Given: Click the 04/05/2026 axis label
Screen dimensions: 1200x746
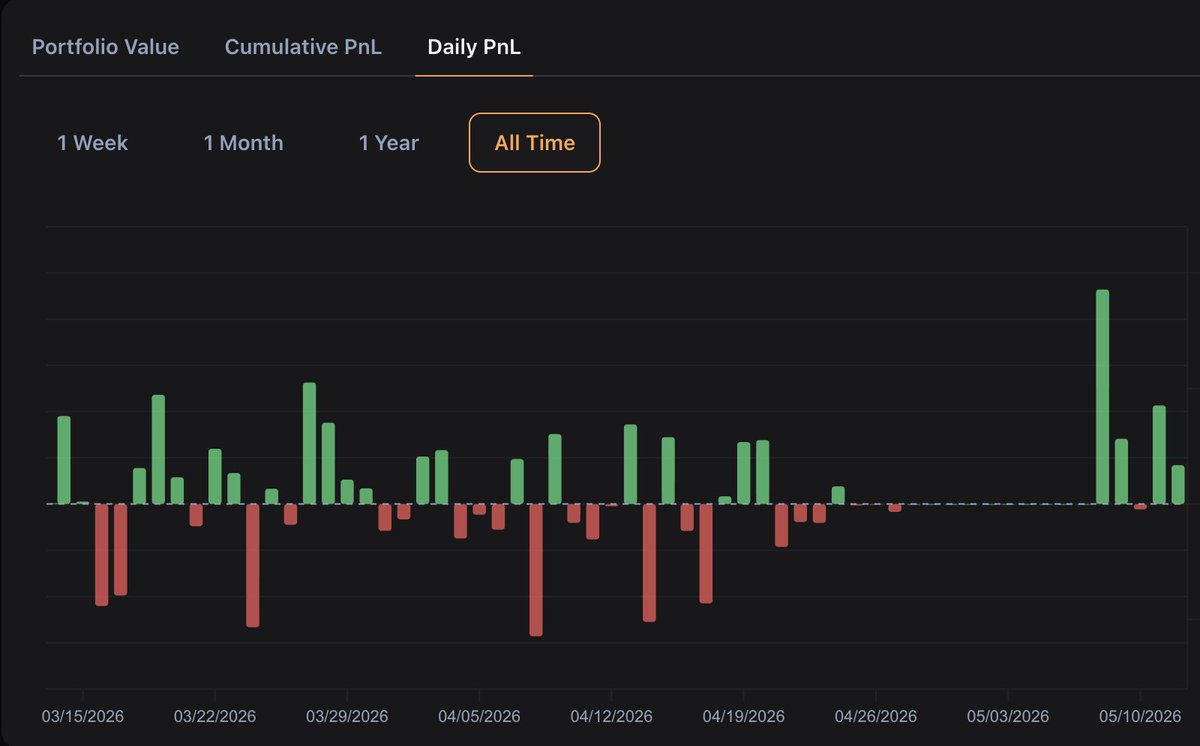Looking at the screenshot, I should (x=479, y=717).
